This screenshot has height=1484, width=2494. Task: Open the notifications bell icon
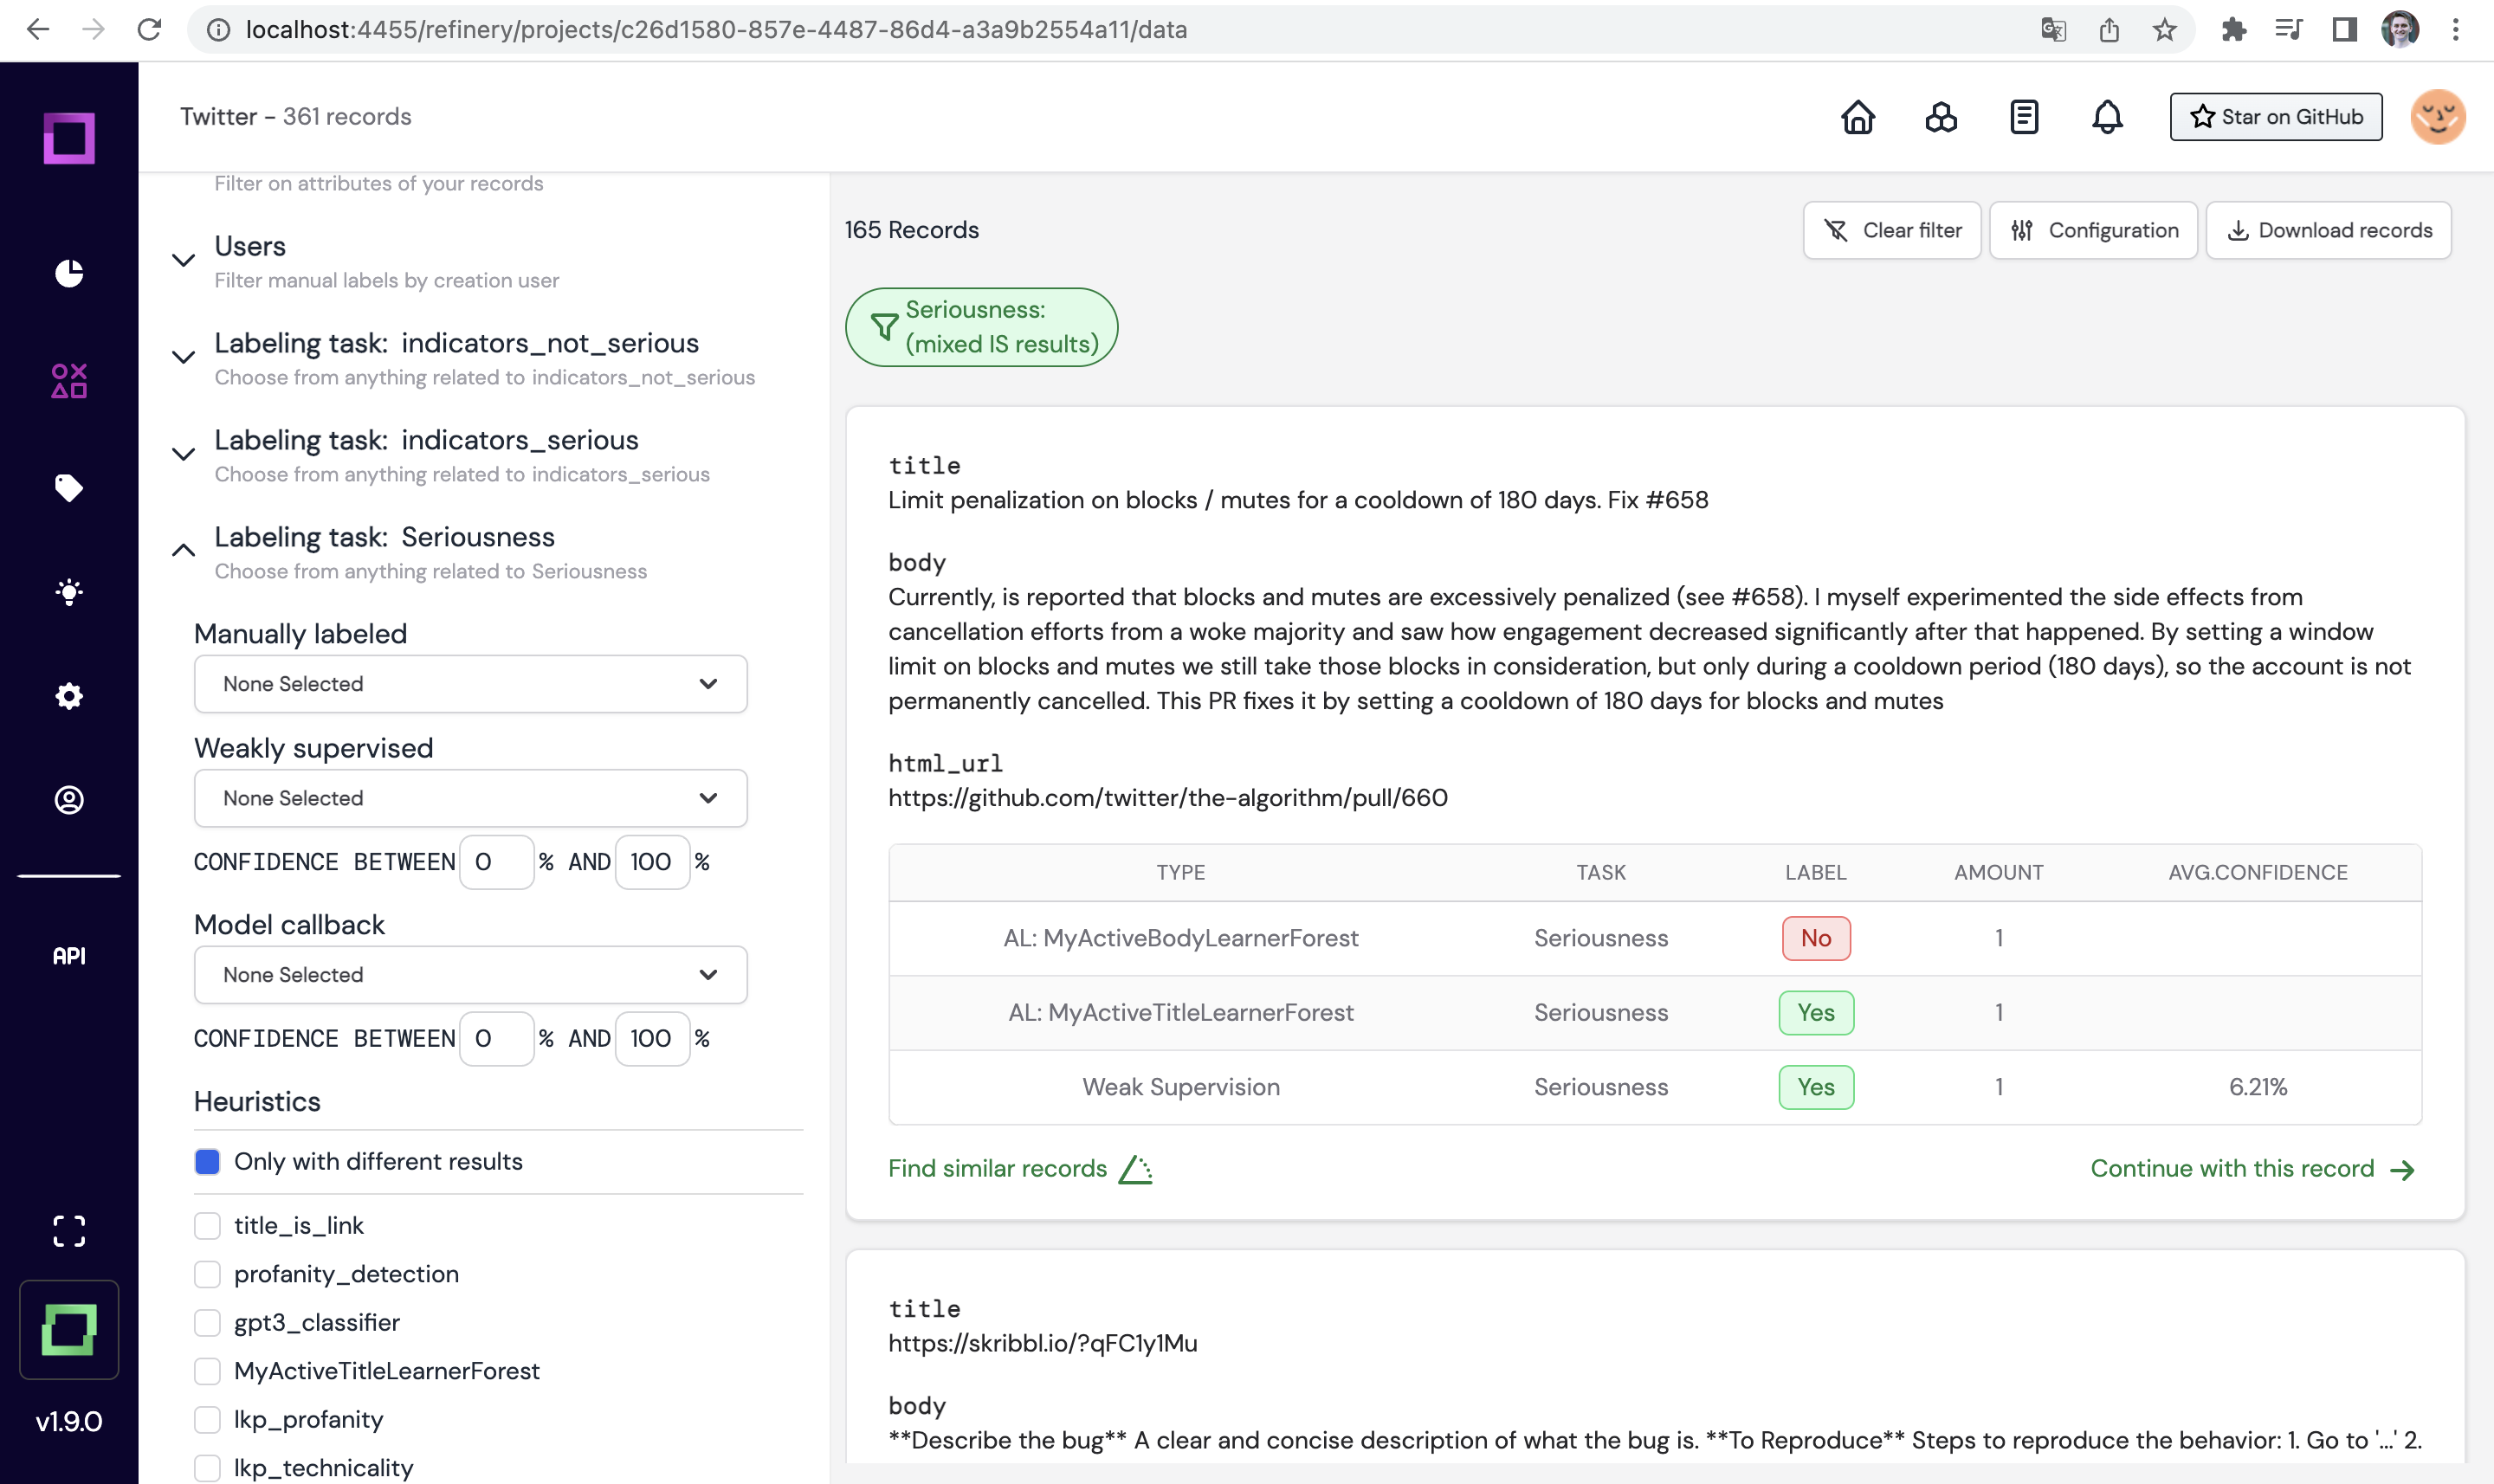2106,117
